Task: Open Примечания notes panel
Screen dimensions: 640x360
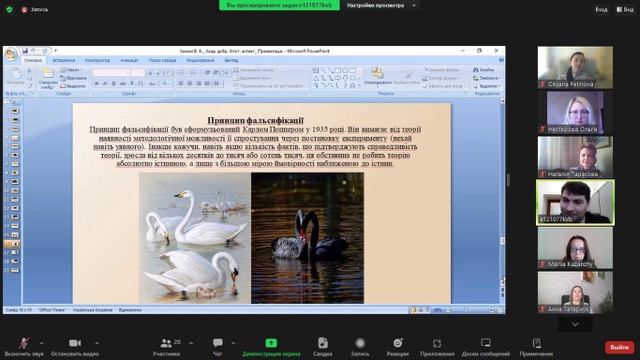Action: [536, 347]
